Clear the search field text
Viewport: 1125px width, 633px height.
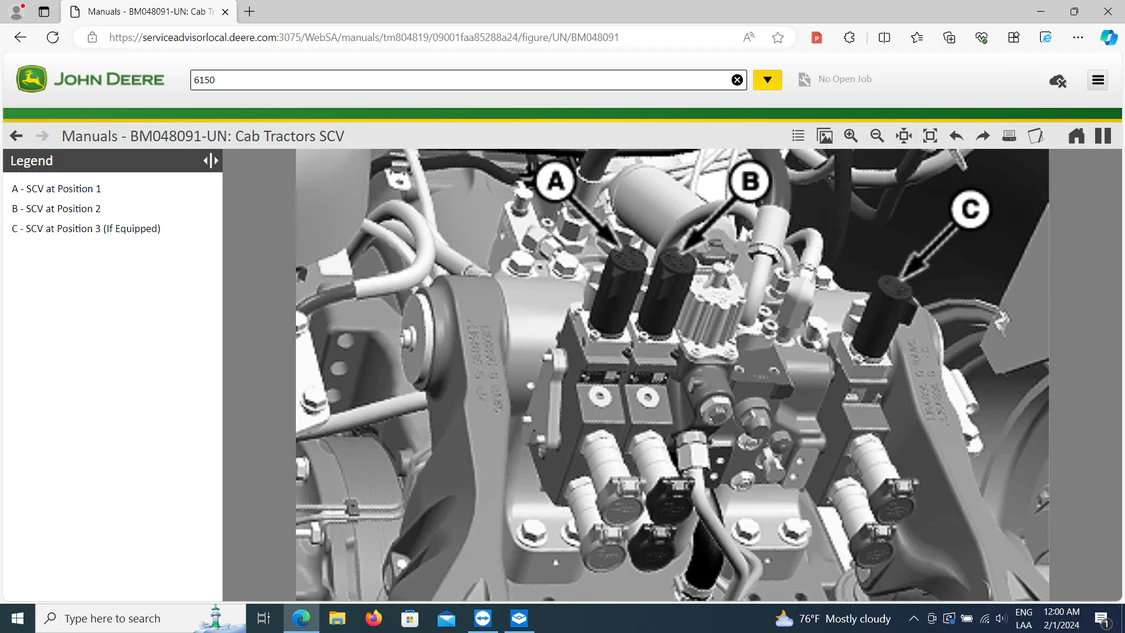click(x=737, y=80)
